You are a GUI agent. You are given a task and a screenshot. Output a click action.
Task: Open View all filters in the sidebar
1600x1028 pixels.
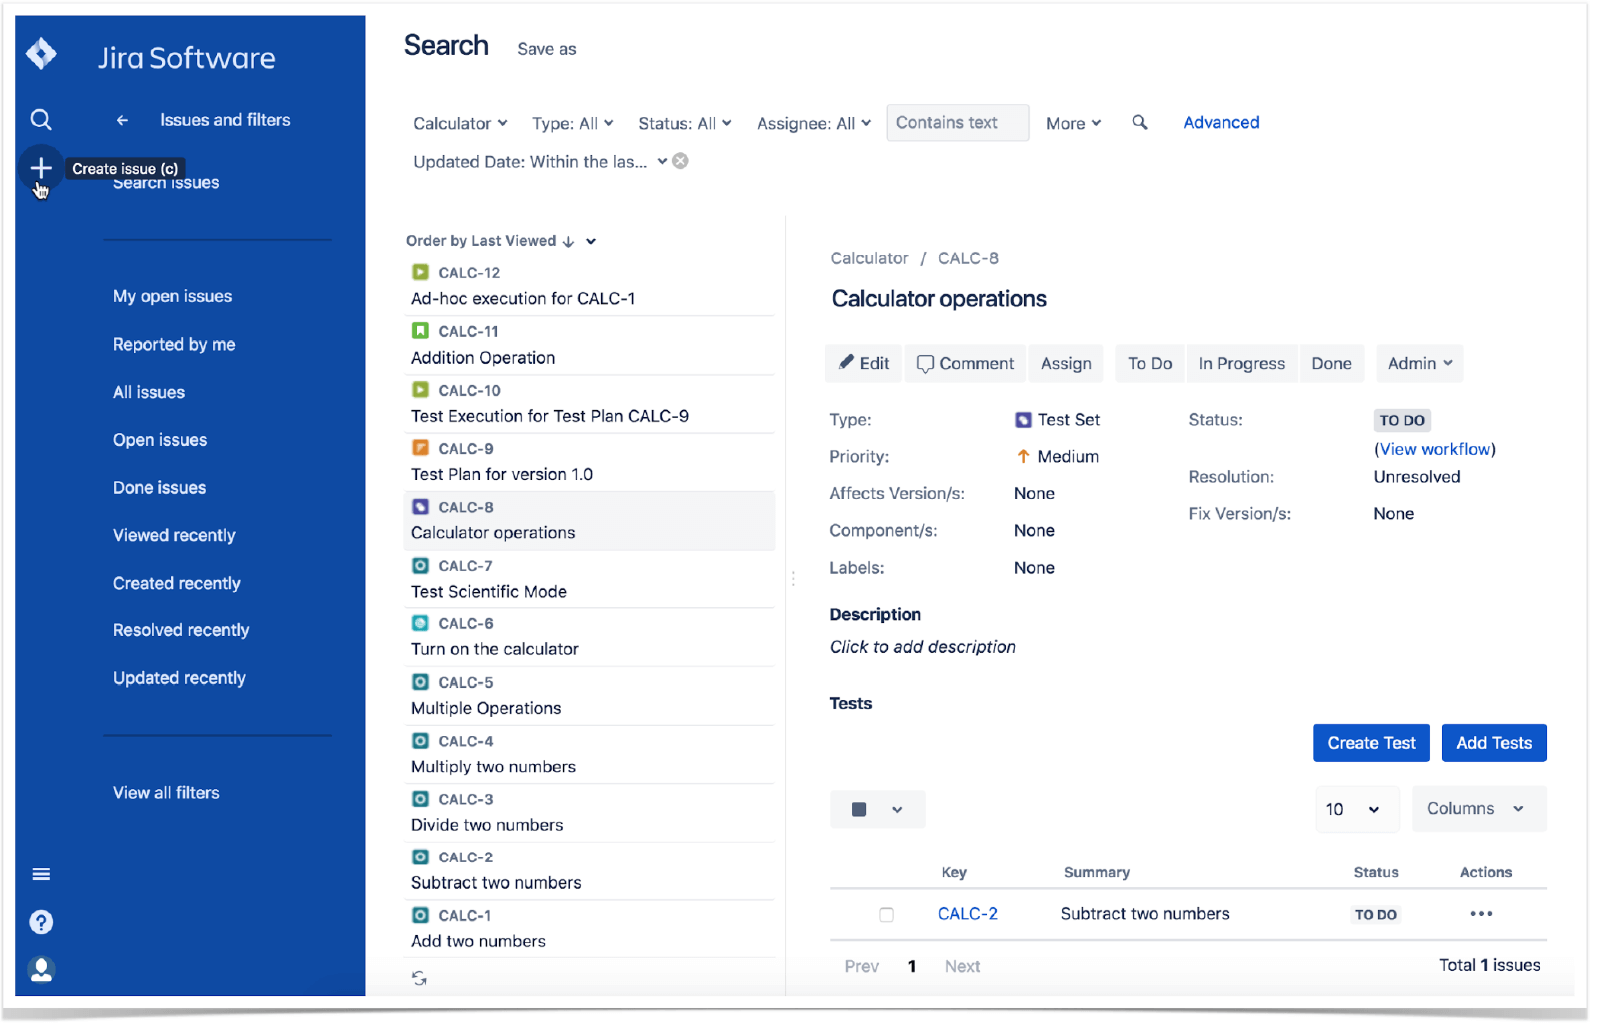click(x=166, y=792)
